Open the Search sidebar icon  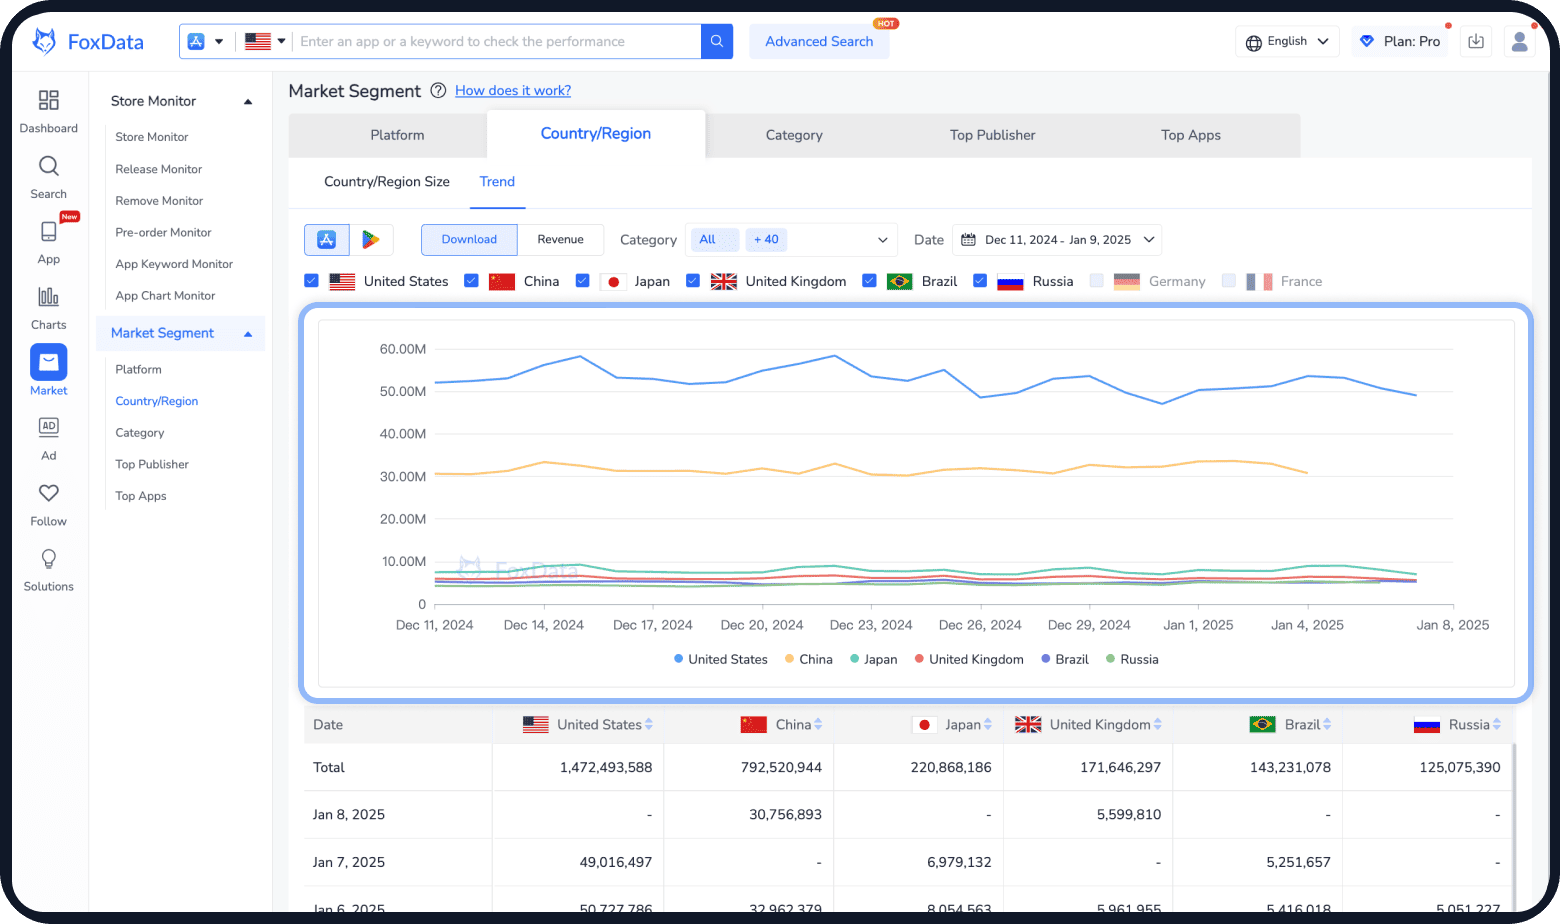[x=48, y=166]
